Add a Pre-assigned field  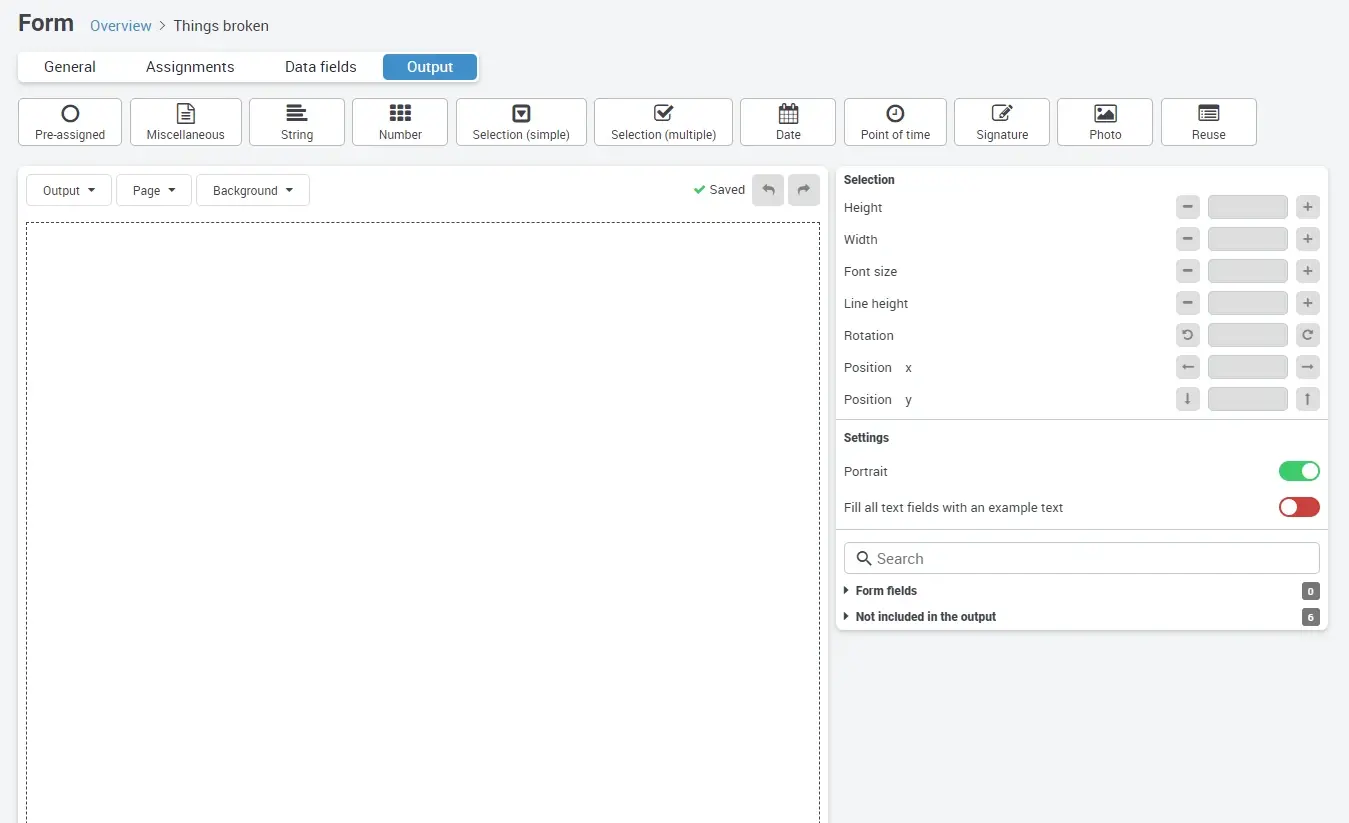point(69,121)
